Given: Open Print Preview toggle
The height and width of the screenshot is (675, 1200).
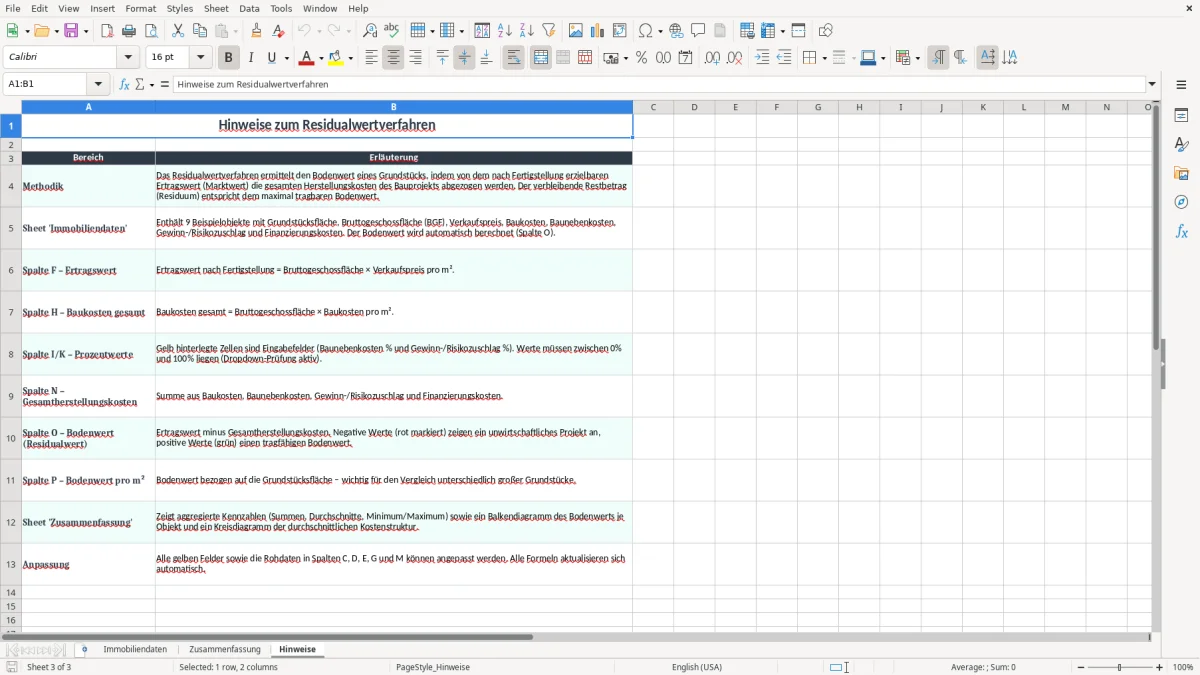Looking at the screenshot, I should pos(150,31).
